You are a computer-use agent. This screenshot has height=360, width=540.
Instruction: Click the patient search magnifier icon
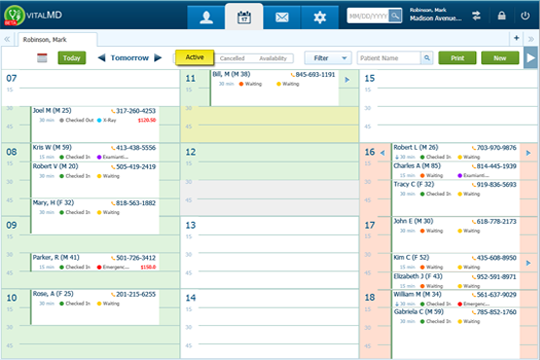(x=427, y=58)
